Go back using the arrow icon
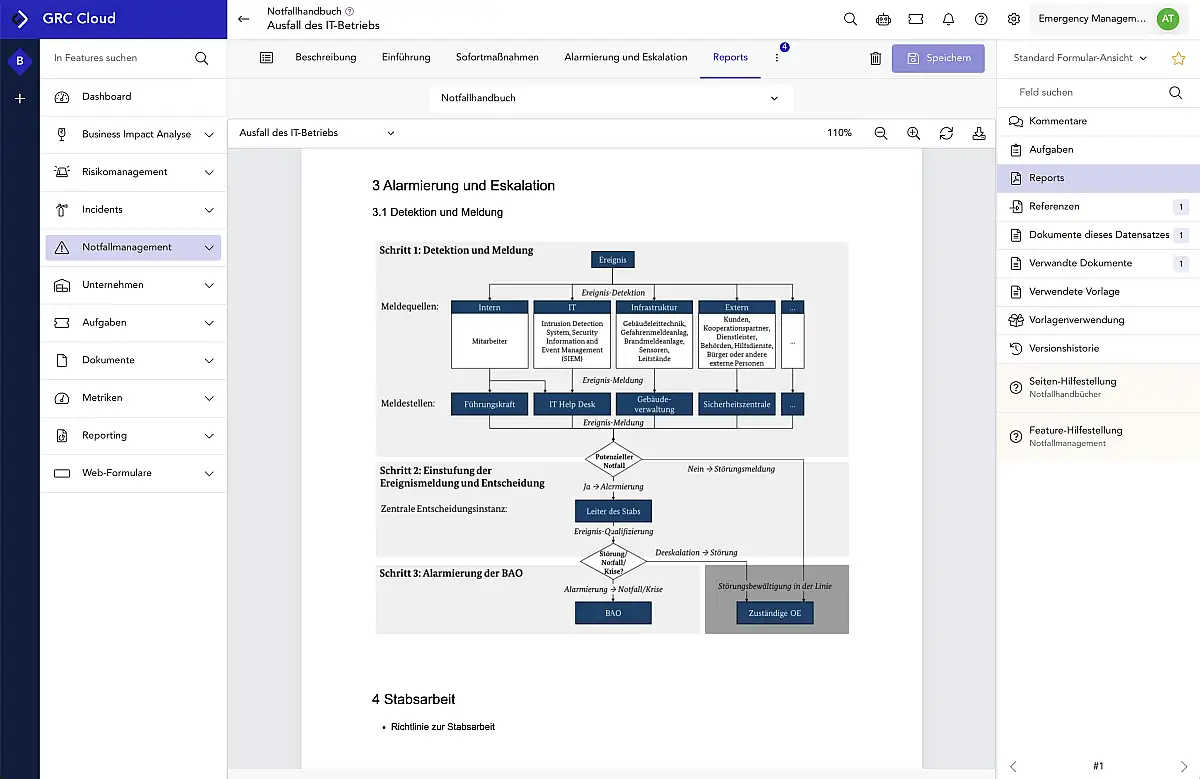1200x779 pixels. (x=244, y=19)
